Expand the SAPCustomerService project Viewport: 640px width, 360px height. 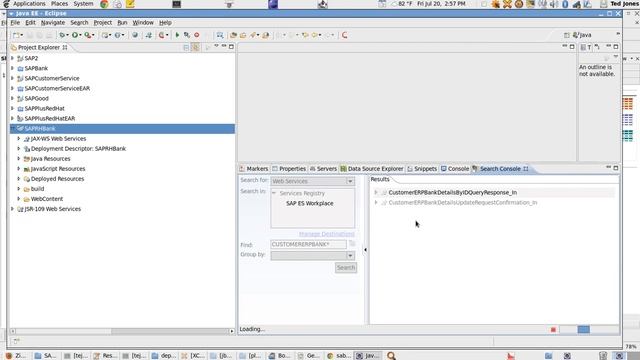coord(12,78)
